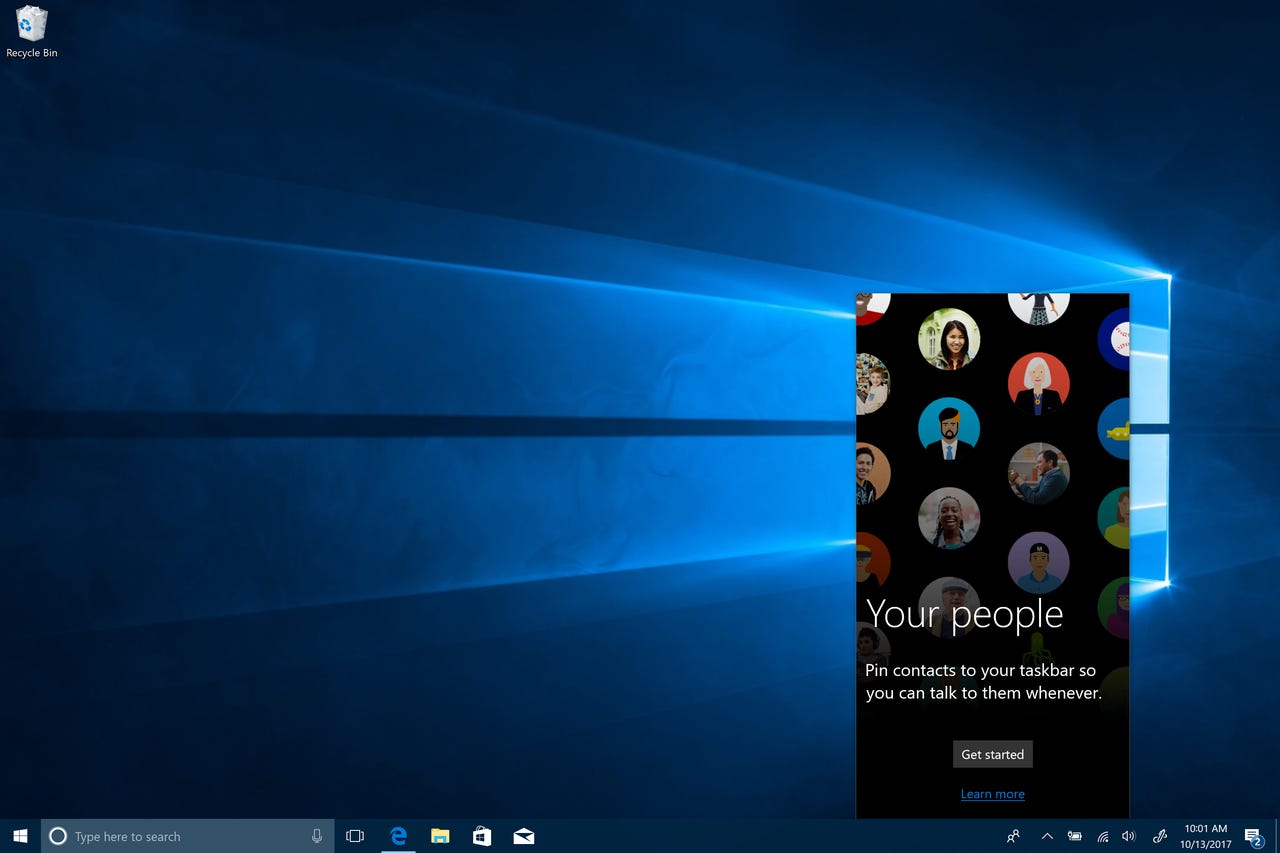Open the Learn more link
This screenshot has height=853, width=1280.
tap(992, 793)
